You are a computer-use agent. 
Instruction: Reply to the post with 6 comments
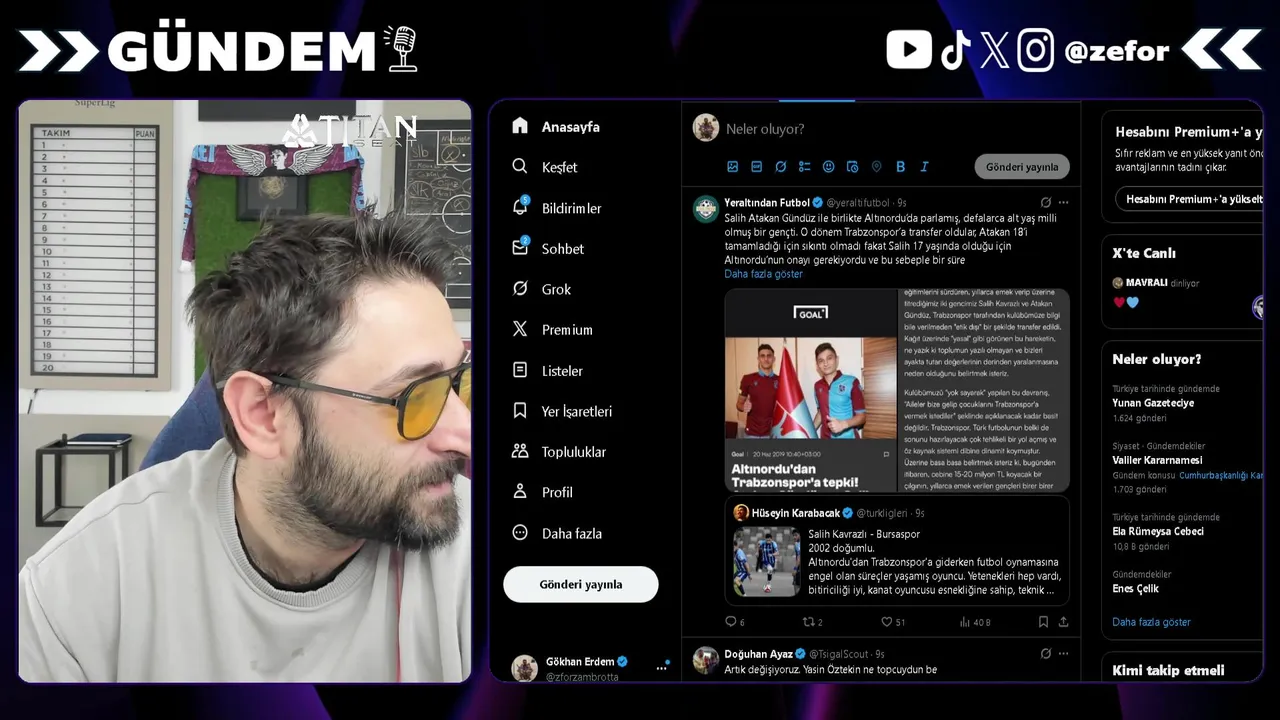click(x=735, y=622)
